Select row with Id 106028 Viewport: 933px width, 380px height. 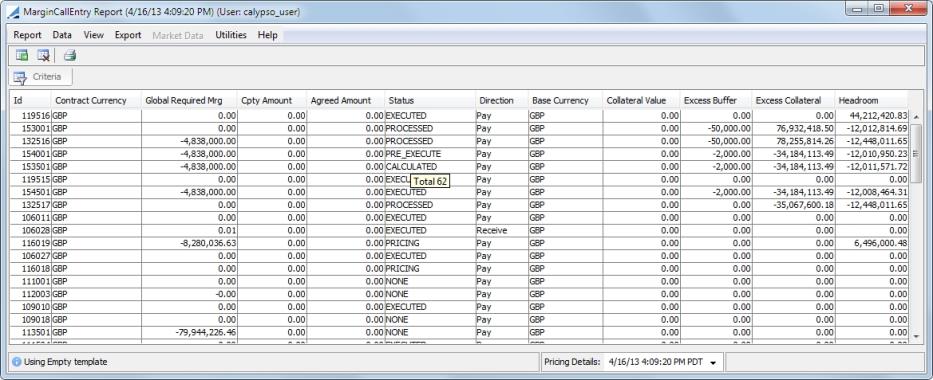pyautogui.click(x=459, y=230)
